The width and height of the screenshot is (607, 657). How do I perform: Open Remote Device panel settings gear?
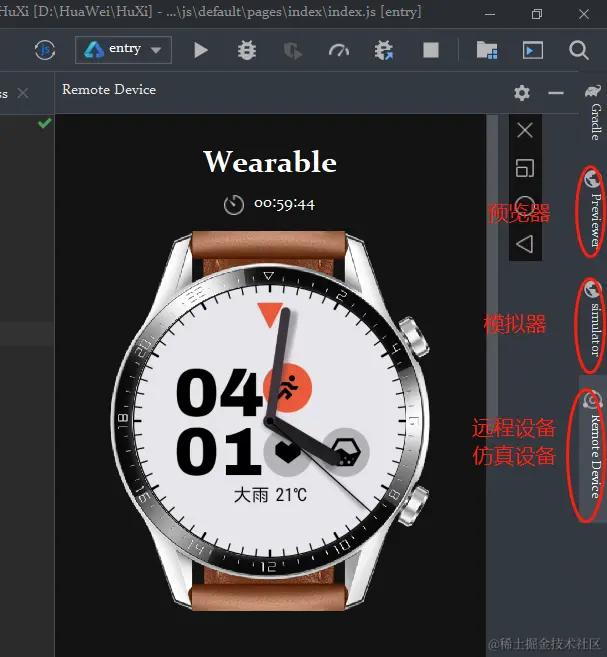pos(522,93)
